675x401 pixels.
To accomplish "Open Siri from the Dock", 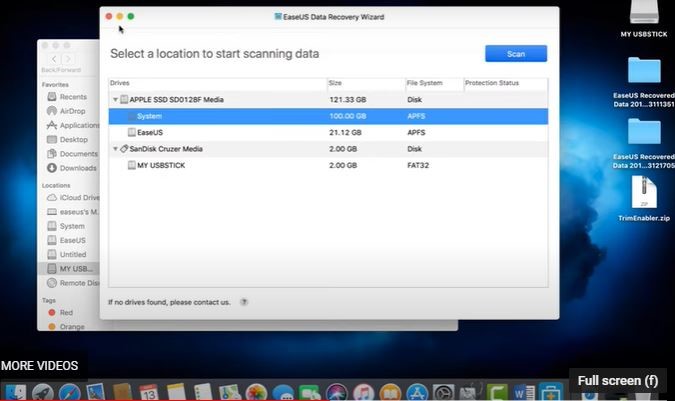I will (x=337, y=392).
